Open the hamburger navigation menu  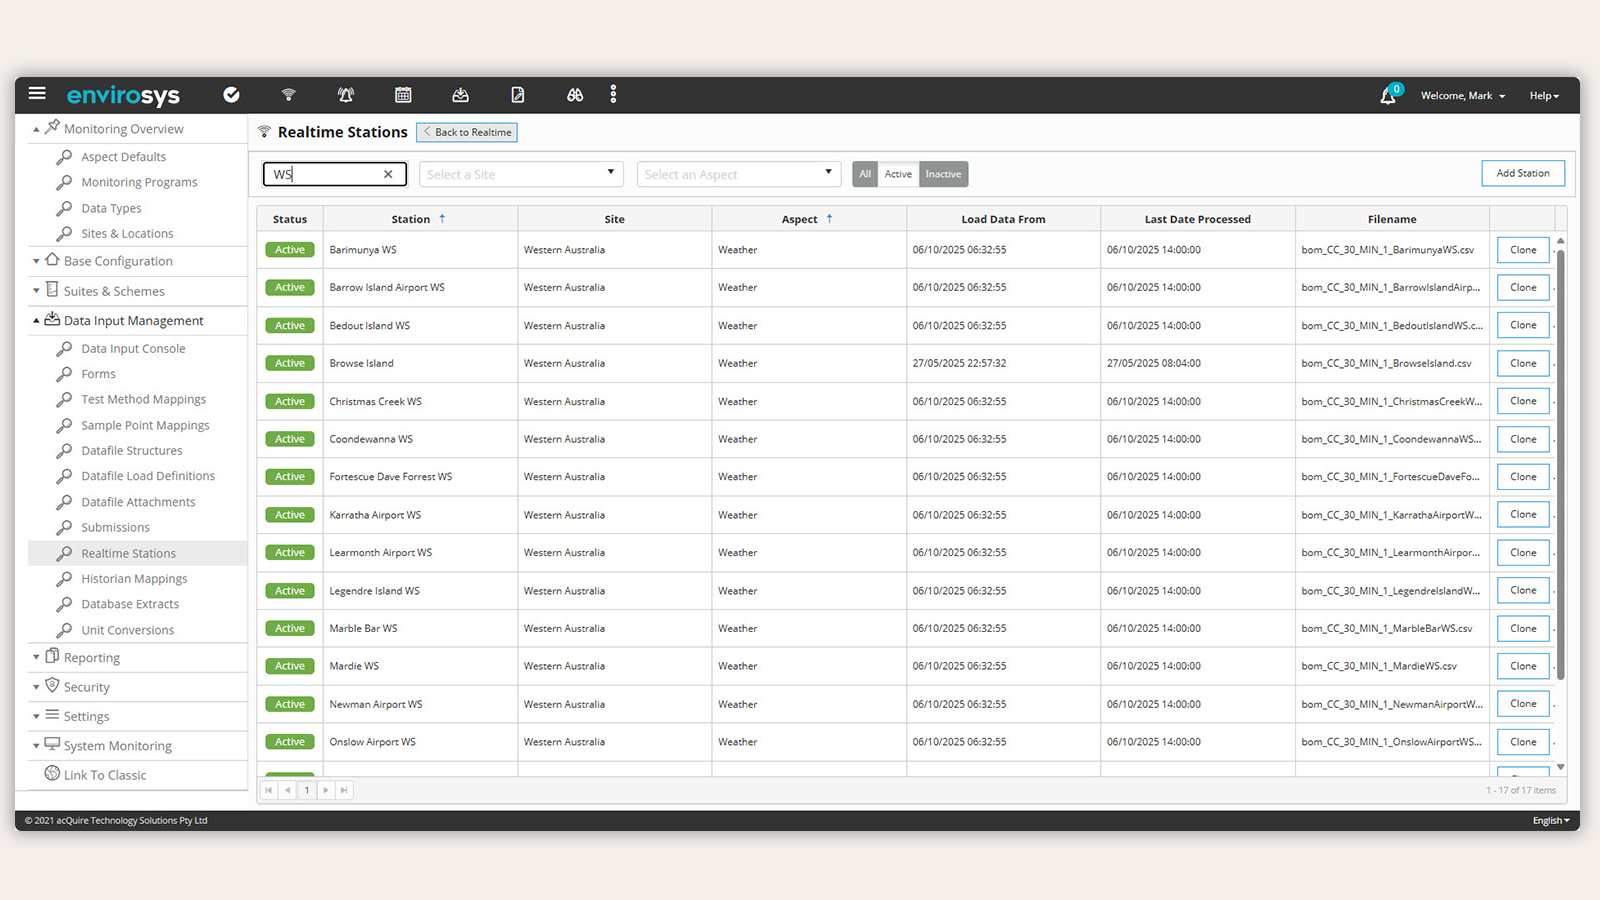point(37,94)
